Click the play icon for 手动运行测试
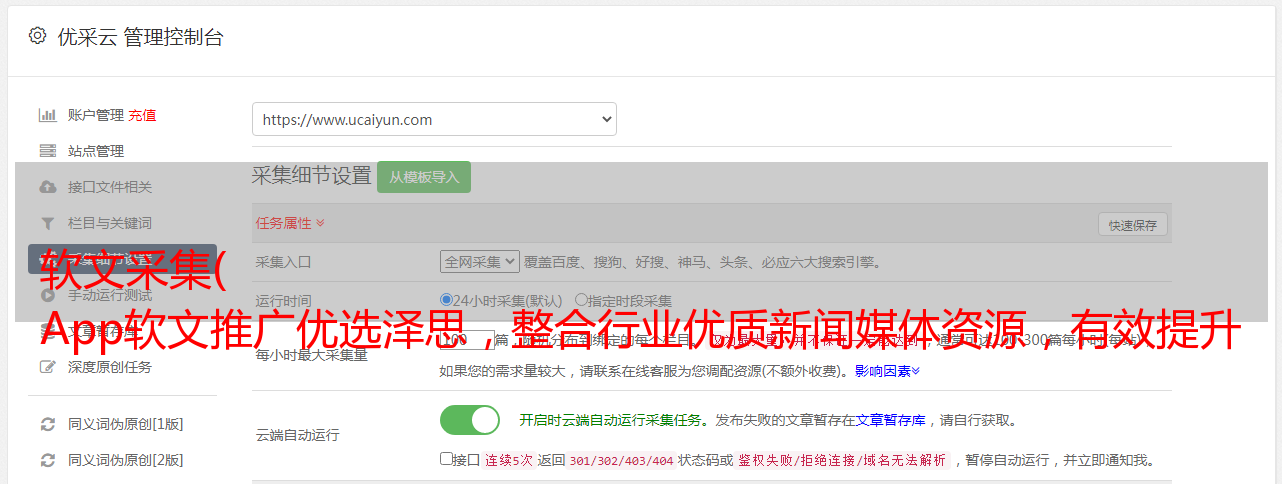This screenshot has height=484, width=1282. pos(47,295)
